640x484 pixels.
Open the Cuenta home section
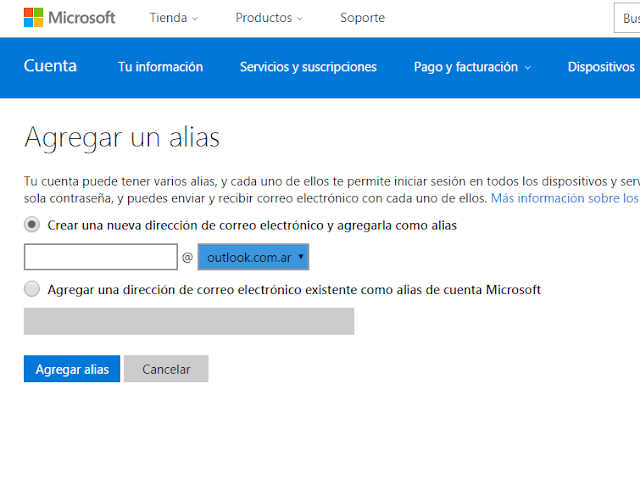click(x=50, y=66)
